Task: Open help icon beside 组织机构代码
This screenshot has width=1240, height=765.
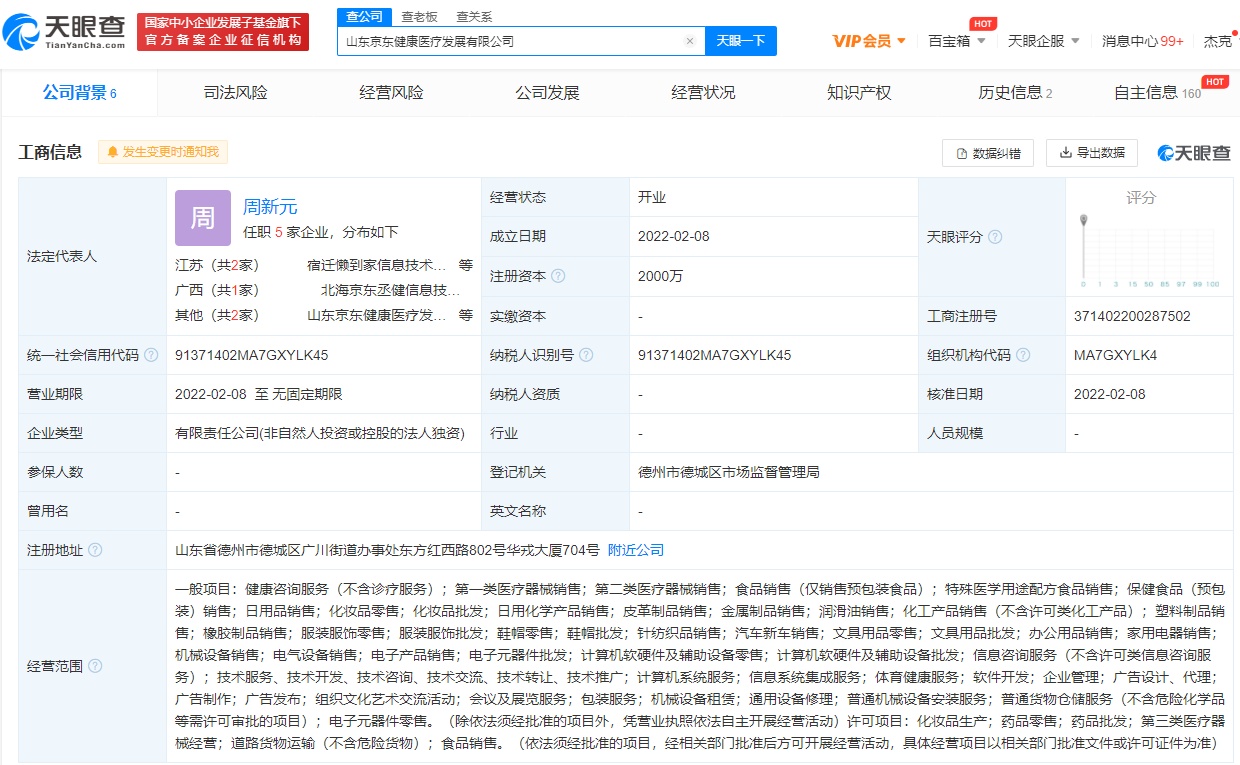Action: (x=1023, y=355)
